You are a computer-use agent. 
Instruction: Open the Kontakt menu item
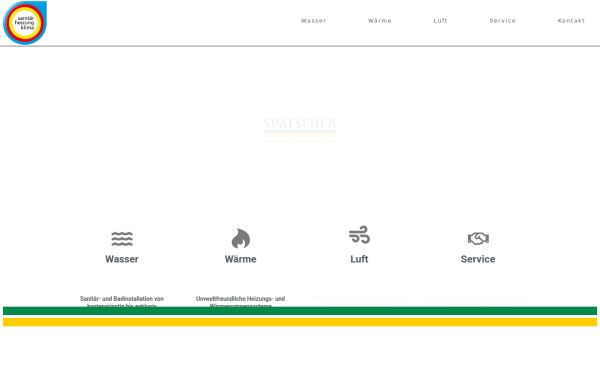[571, 21]
